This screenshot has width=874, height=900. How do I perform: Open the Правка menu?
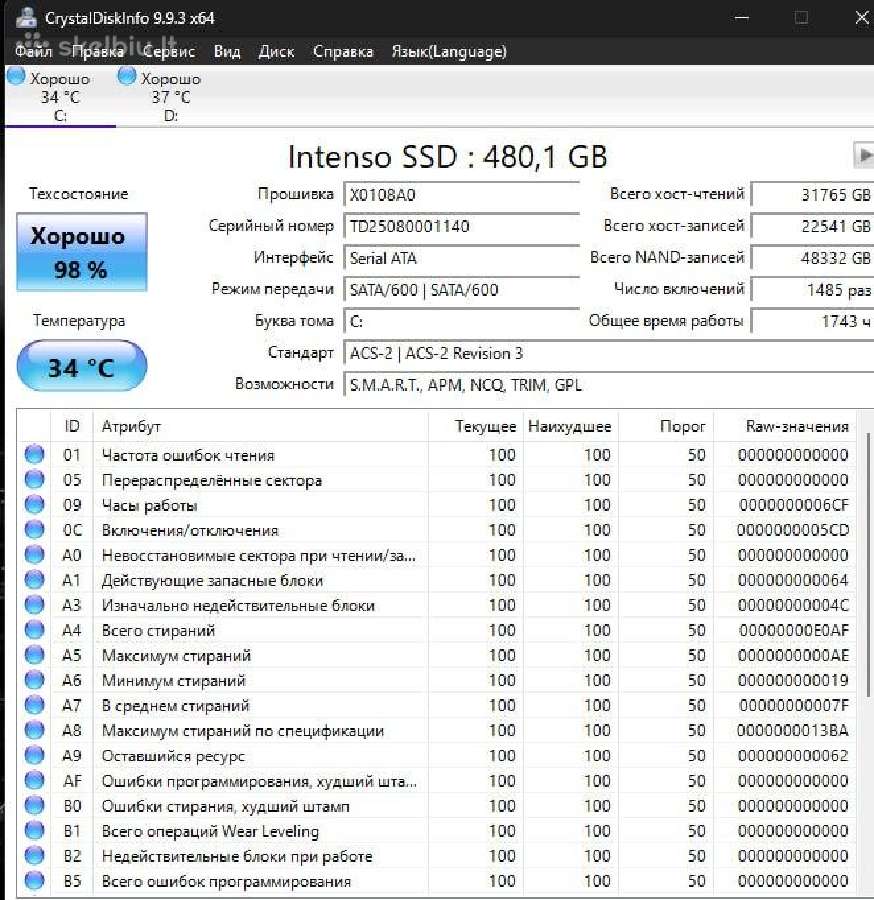pyautogui.click(x=98, y=52)
